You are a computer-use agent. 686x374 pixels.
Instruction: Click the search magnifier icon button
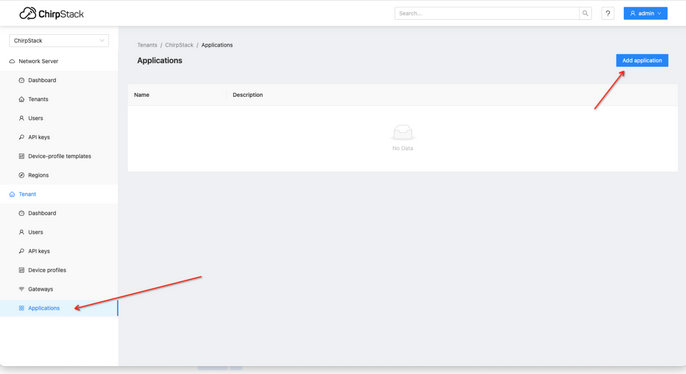pyautogui.click(x=585, y=14)
